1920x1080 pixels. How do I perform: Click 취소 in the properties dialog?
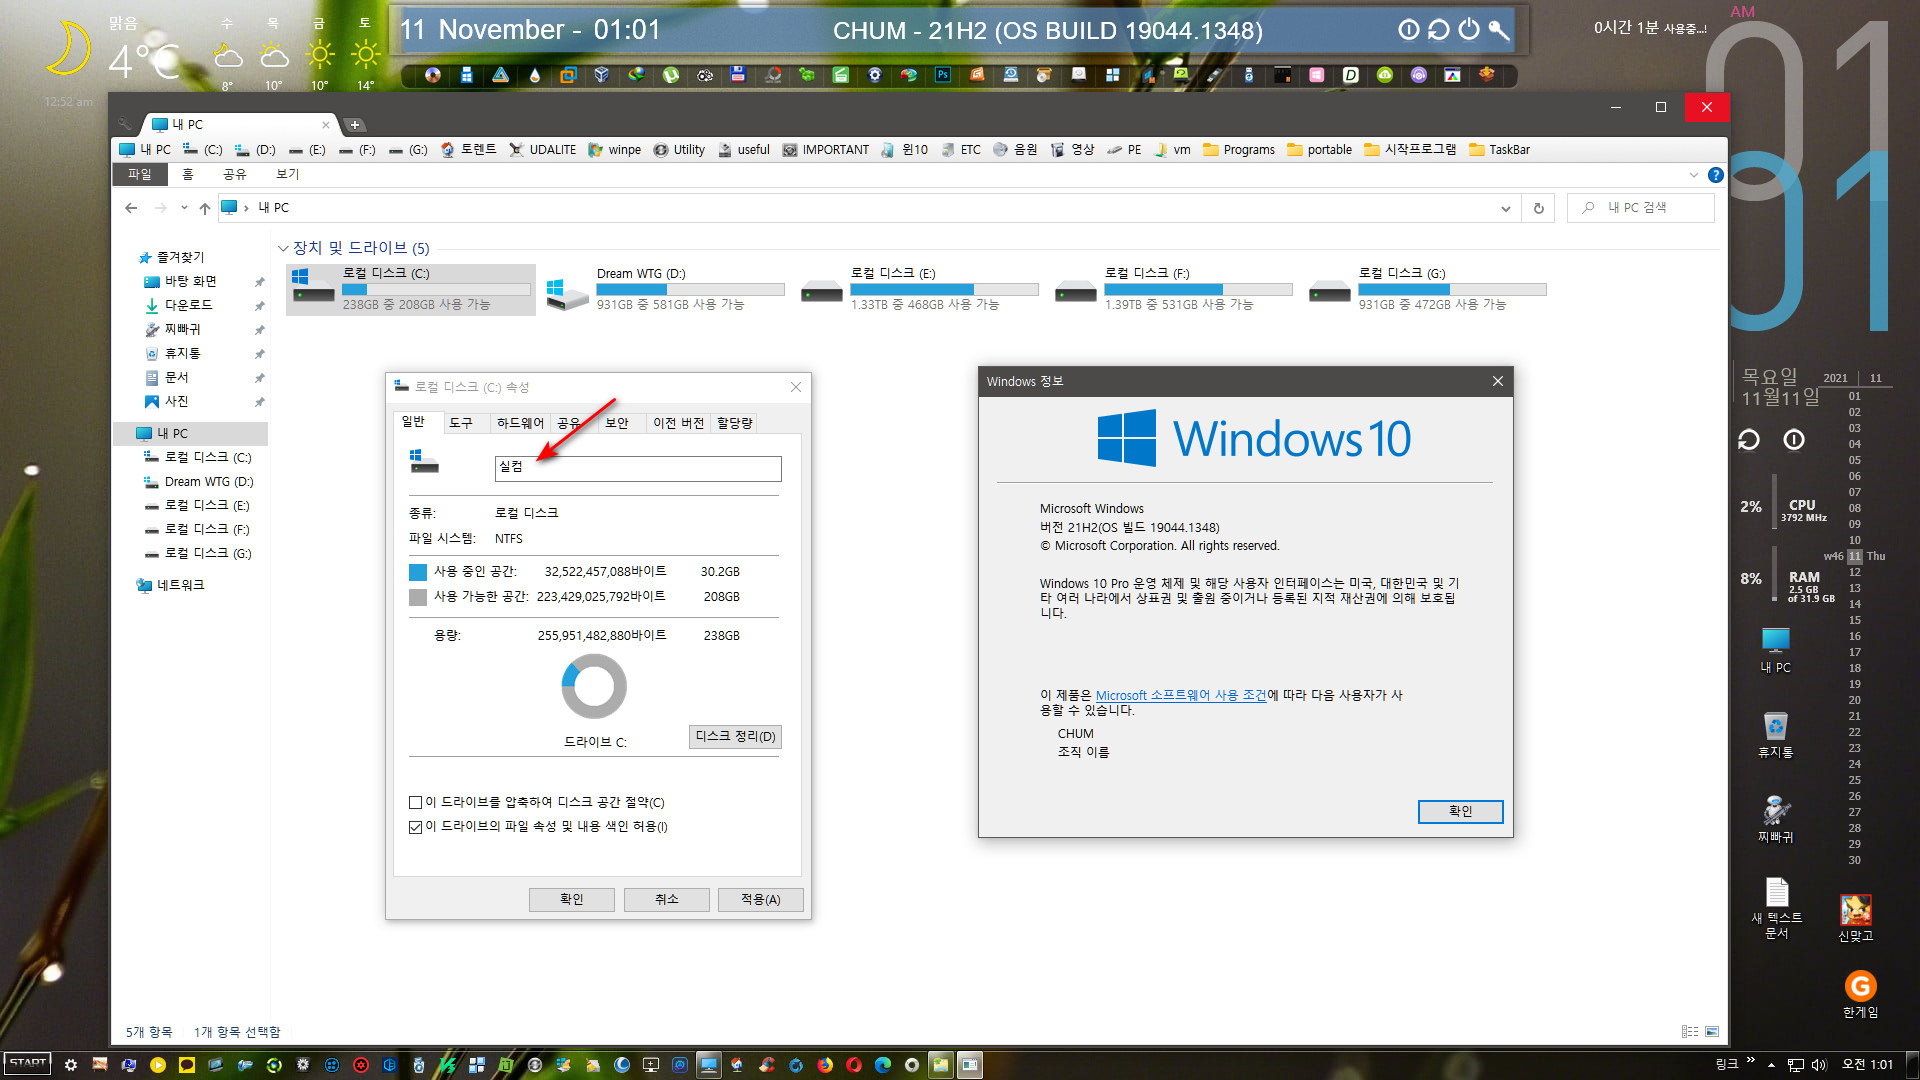pos(667,900)
